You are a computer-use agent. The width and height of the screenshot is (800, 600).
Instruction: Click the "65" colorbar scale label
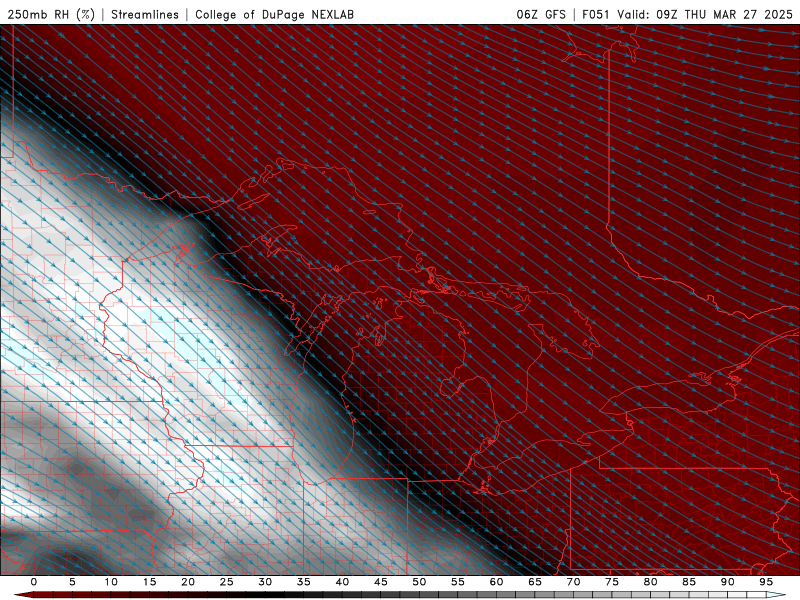(535, 582)
